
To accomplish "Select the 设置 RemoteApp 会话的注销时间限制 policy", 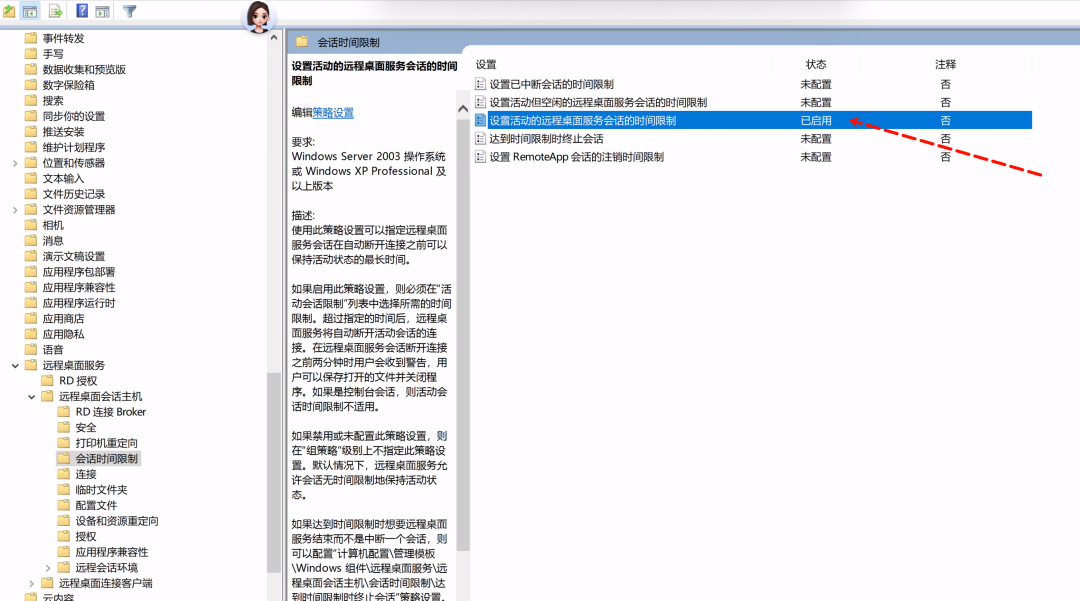I will [577, 157].
